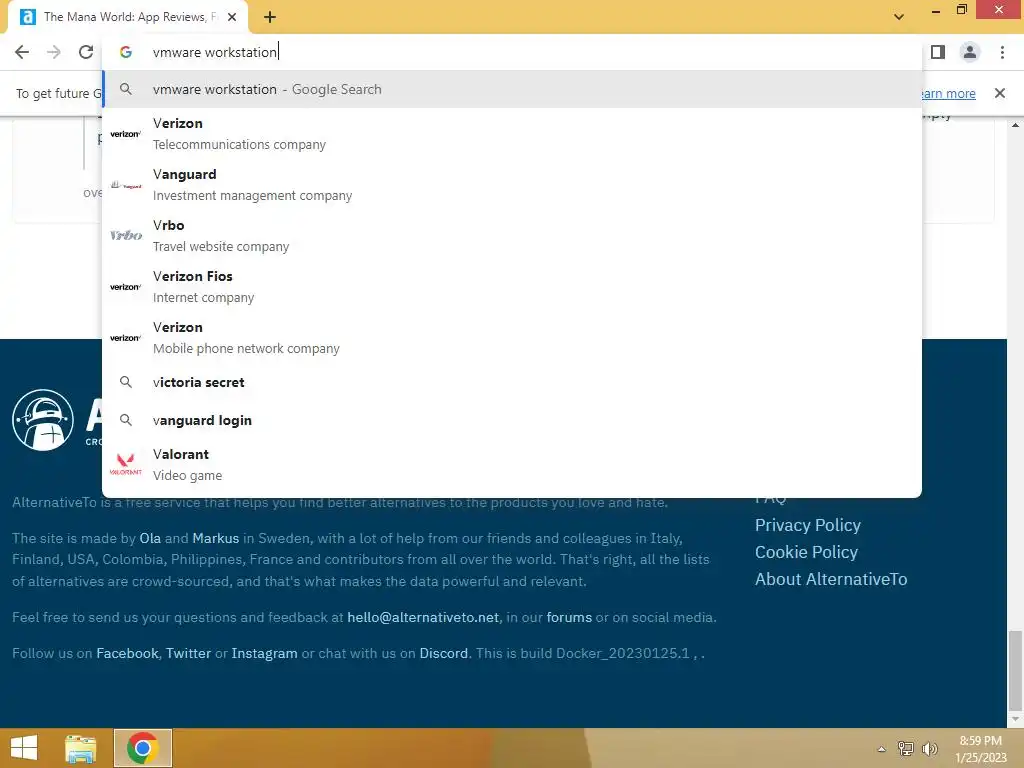The image size is (1024, 768).
Task: Open the About AlternativeTo link
Action: (x=831, y=579)
